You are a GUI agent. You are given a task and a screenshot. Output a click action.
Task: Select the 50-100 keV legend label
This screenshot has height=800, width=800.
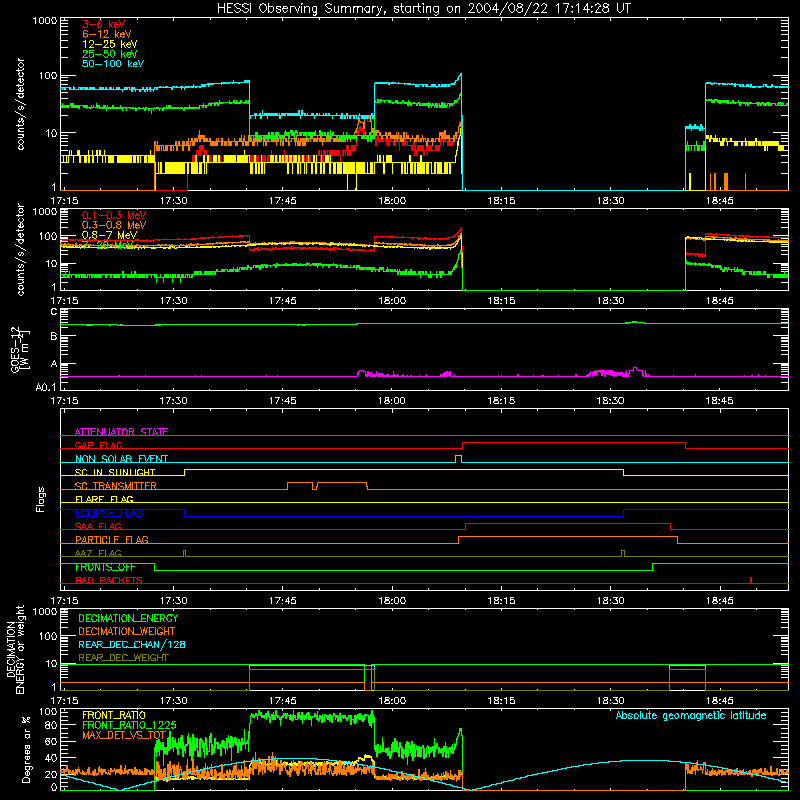113,64
